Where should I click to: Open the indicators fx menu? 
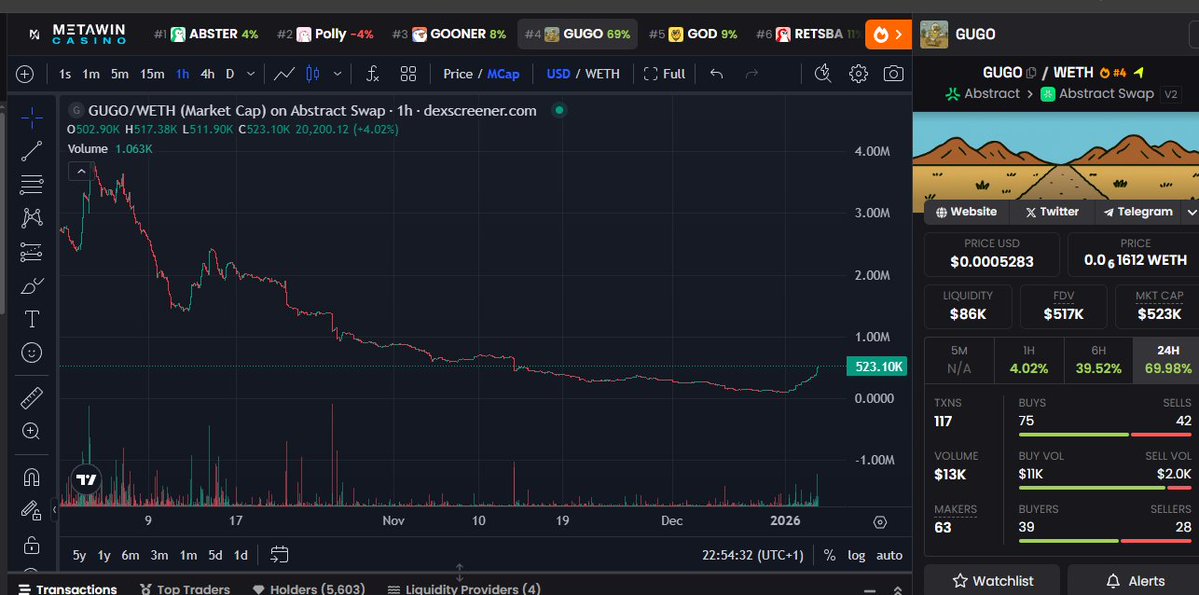coord(372,74)
